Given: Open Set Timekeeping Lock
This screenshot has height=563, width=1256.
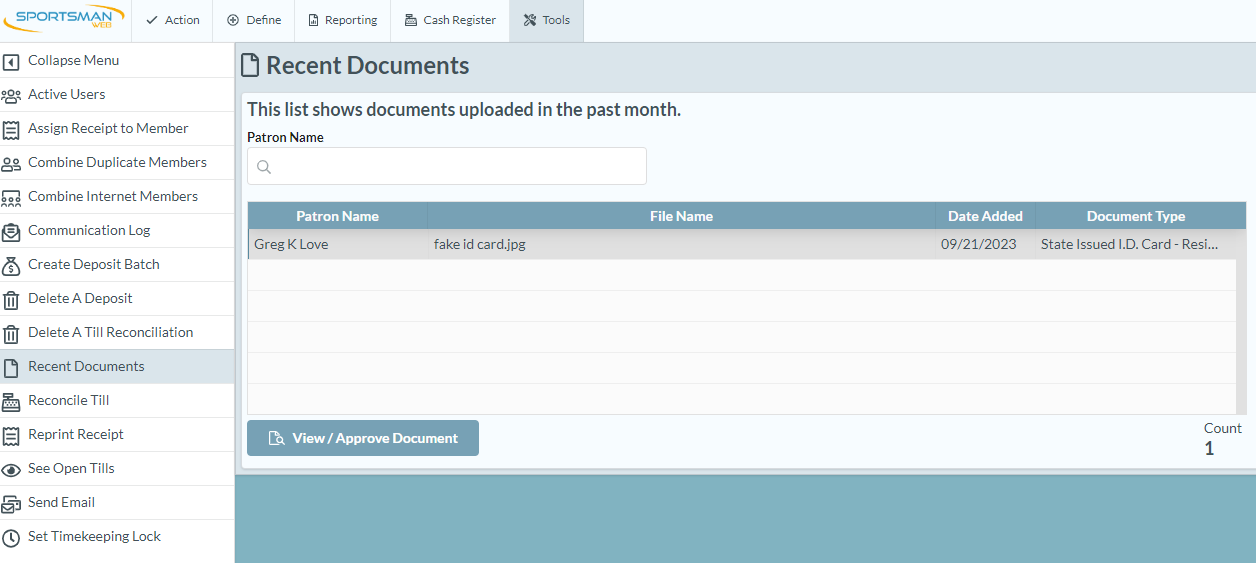Looking at the screenshot, I should click(117, 537).
